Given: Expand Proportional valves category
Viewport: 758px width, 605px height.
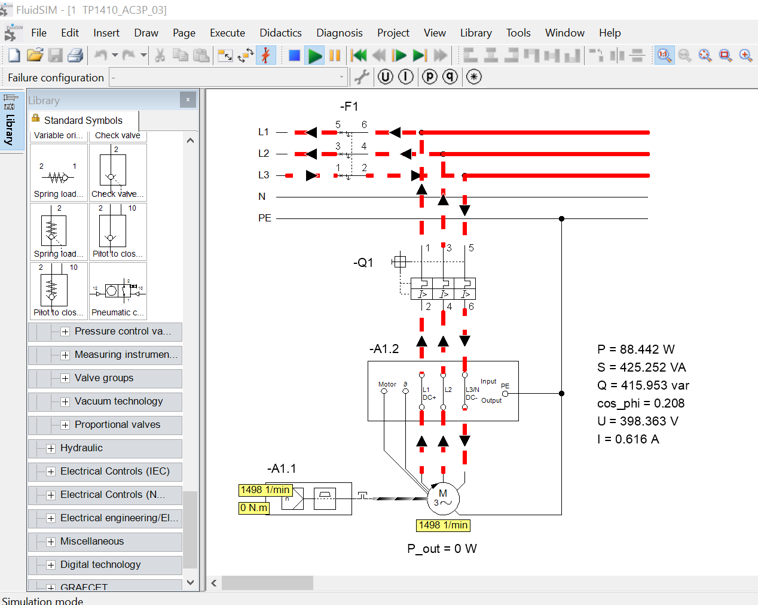Looking at the screenshot, I should (x=65, y=425).
